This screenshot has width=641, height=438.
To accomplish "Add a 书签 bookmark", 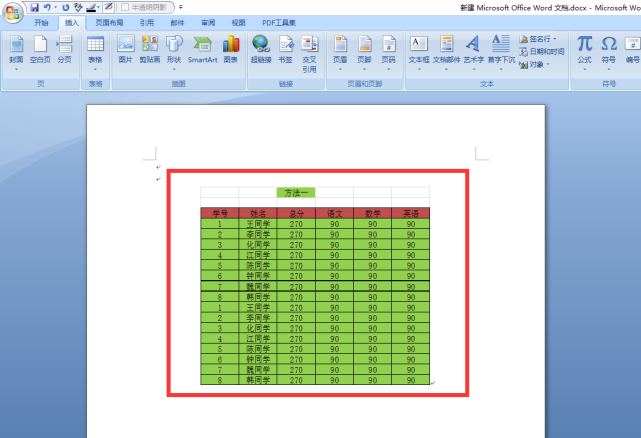I will coord(285,50).
